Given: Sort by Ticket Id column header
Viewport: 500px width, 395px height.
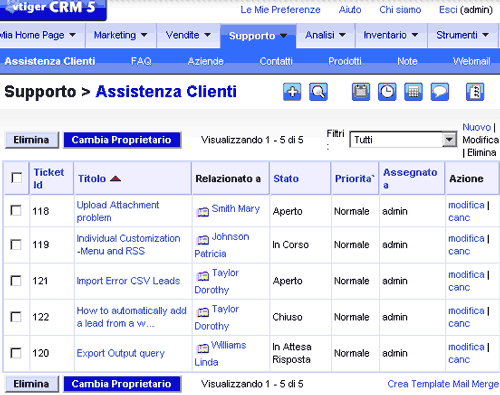Looking at the screenshot, I should [49, 178].
